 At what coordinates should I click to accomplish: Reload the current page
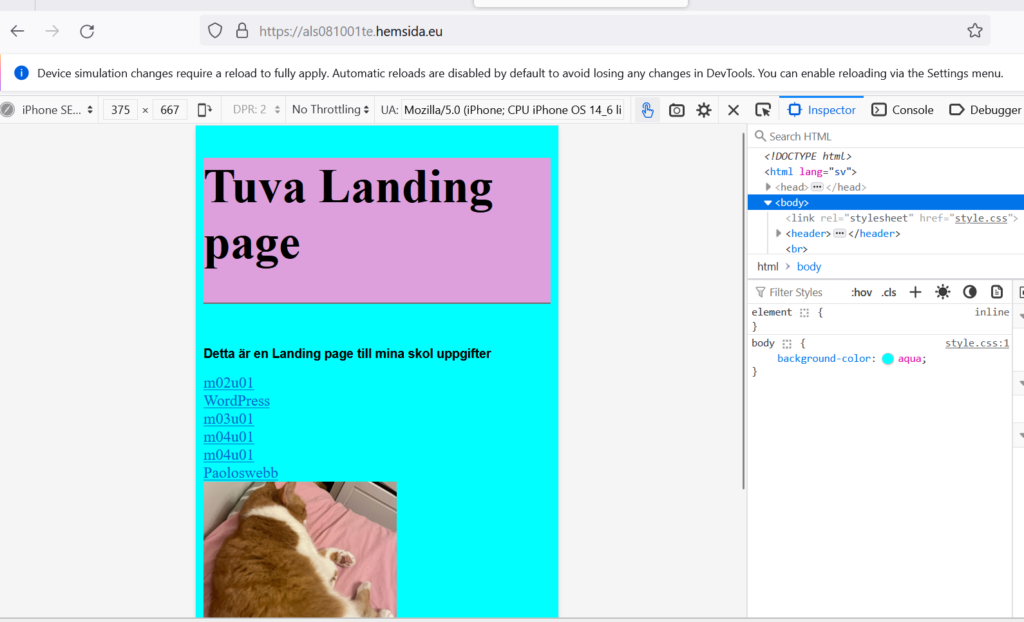click(87, 31)
